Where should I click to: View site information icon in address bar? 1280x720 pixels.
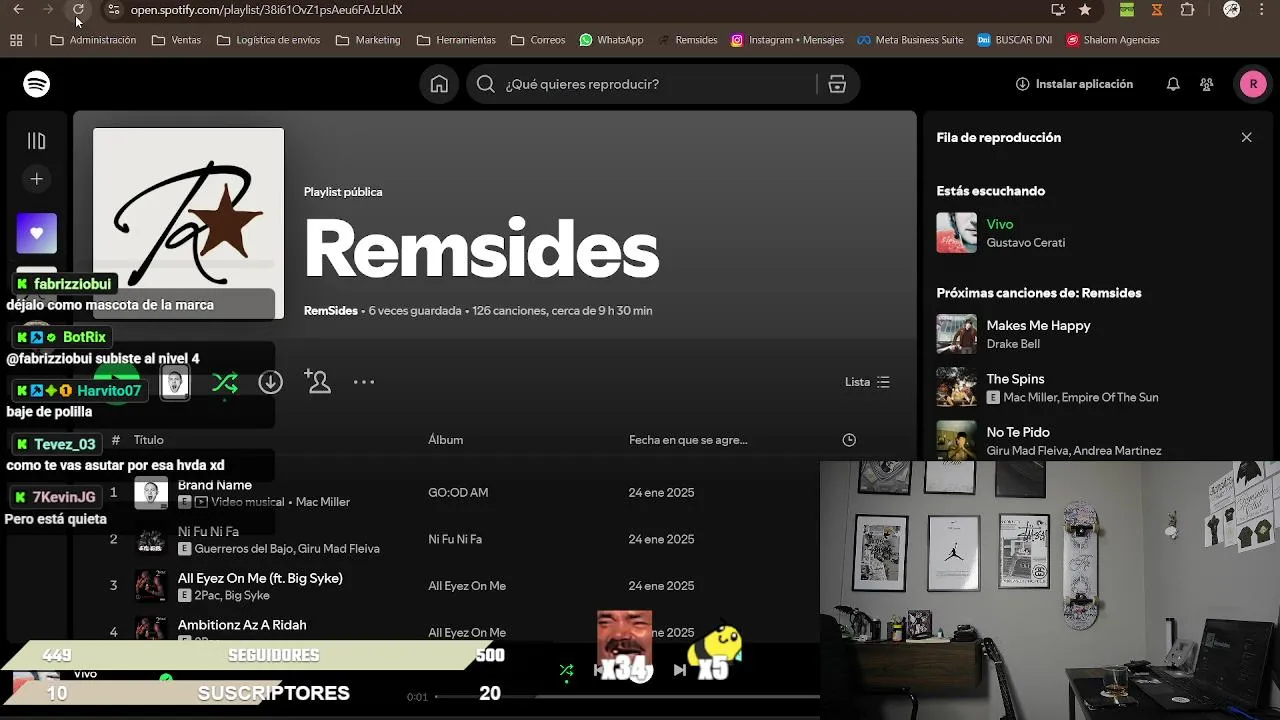pos(113,10)
